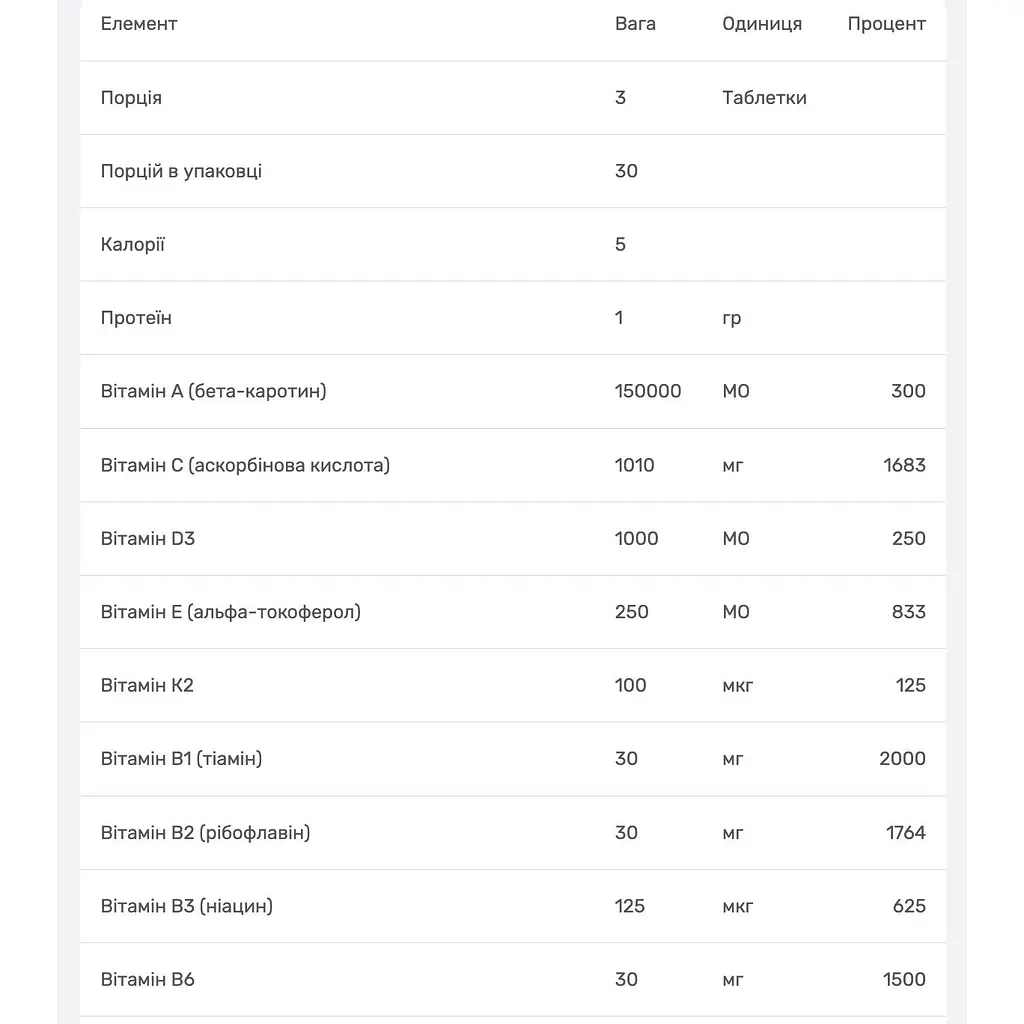The height and width of the screenshot is (1024, 1024).
Task: Click the Вага column header
Action: coord(635,24)
